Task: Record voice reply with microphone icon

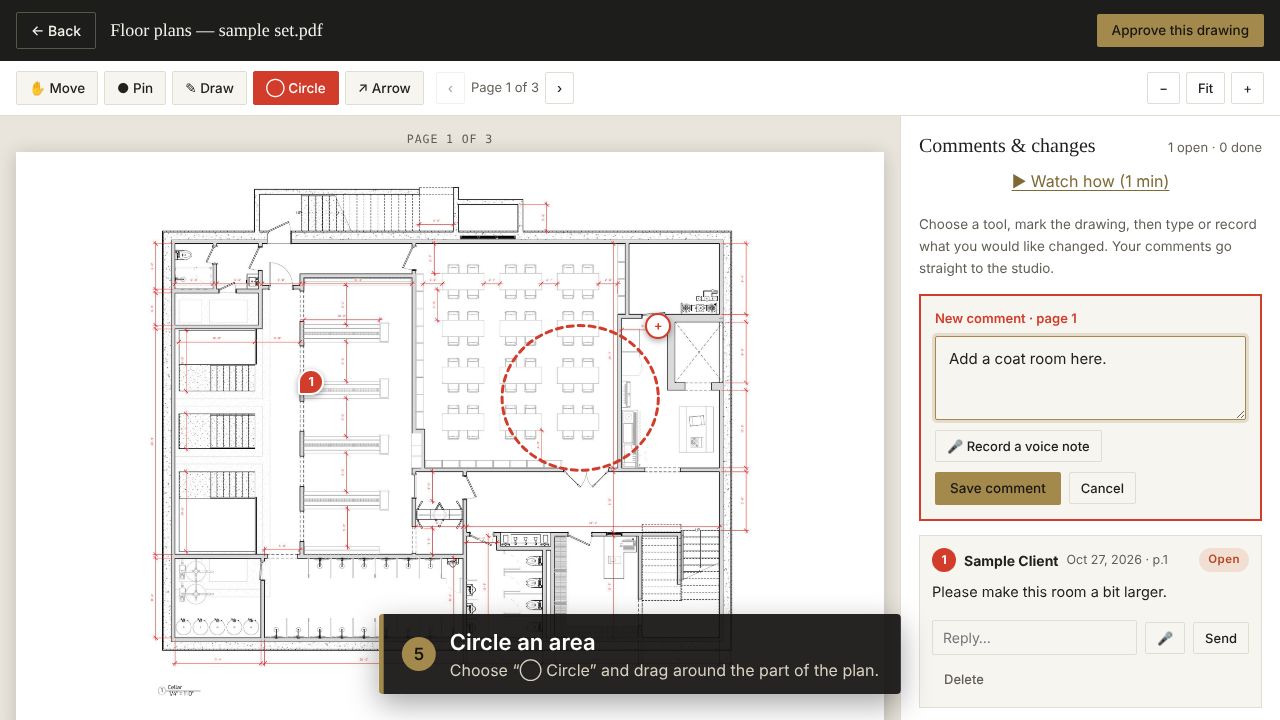Action: tap(1165, 638)
